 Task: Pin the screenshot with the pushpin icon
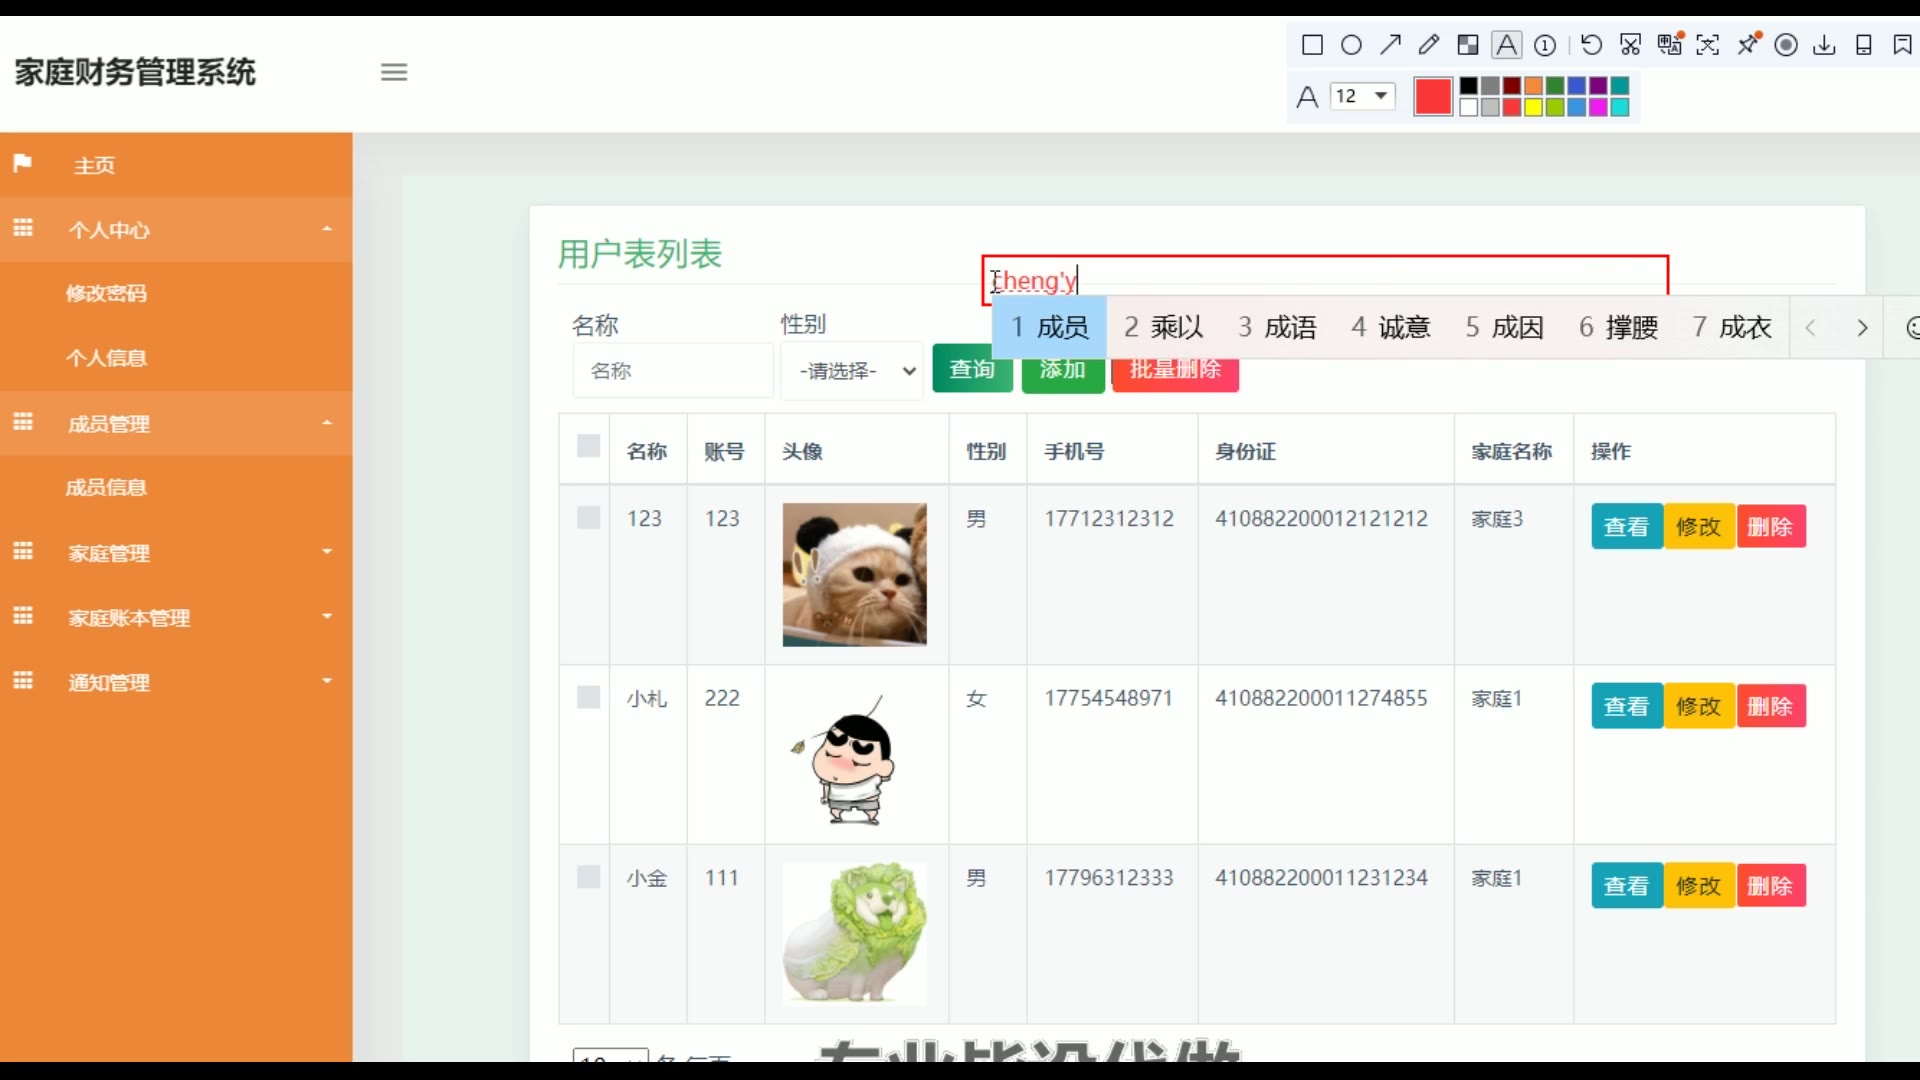(1748, 45)
